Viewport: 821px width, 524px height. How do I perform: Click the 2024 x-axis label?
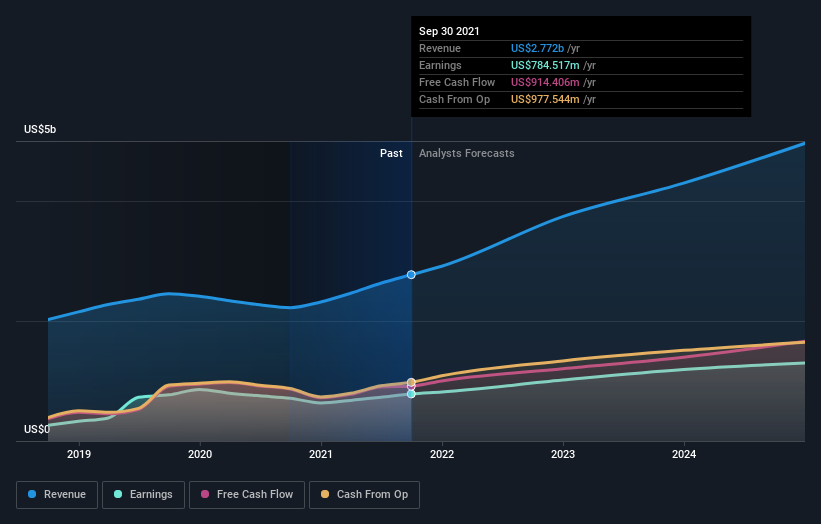coord(684,454)
